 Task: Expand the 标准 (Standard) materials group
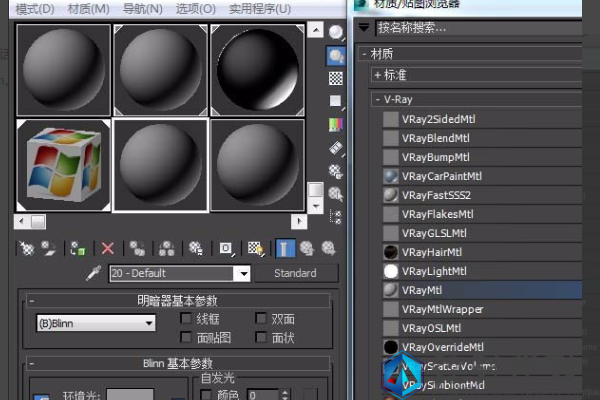point(378,74)
